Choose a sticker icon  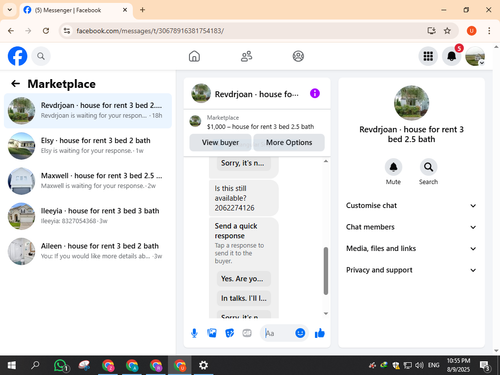point(229,333)
